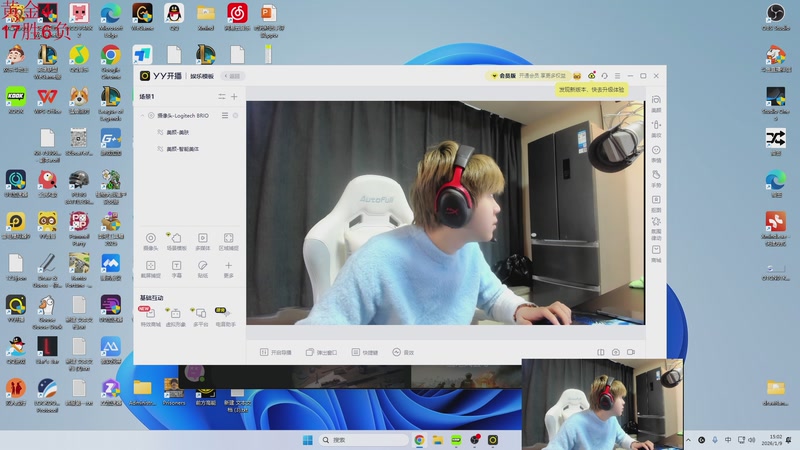This screenshot has width=800, height=450.
Task: Click 弹出窗口 pop-out window button
Action: point(321,353)
